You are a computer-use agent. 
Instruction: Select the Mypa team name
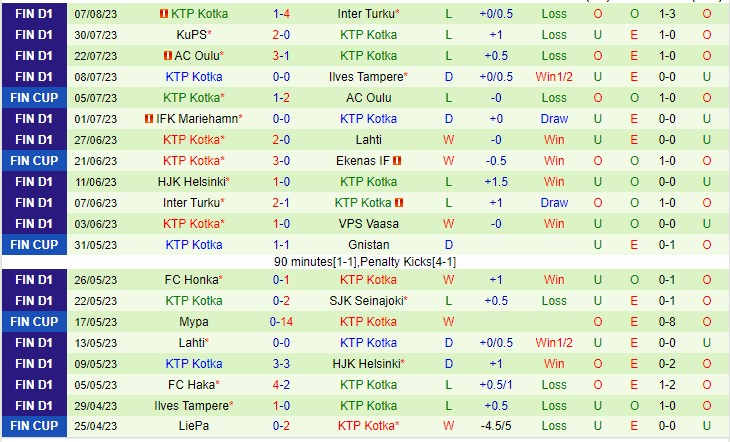point(194,322)
